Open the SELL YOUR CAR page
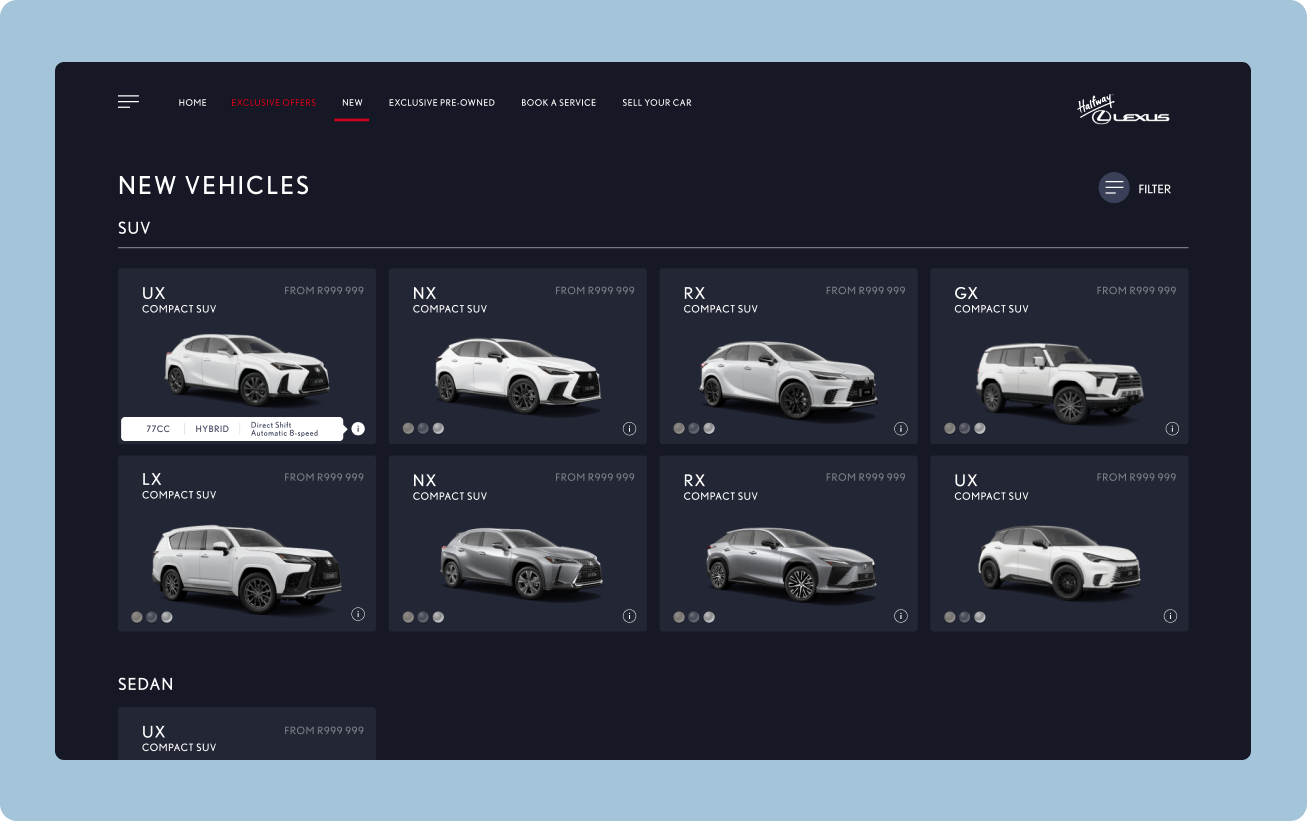 pyautogui.click(x=657, y=103)
